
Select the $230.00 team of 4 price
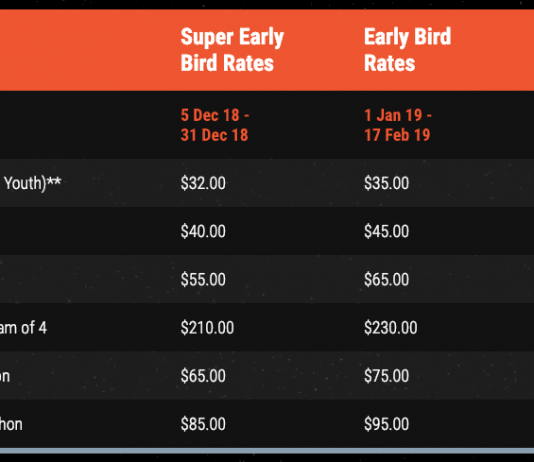pyautogui.click(x=391, y=328)
